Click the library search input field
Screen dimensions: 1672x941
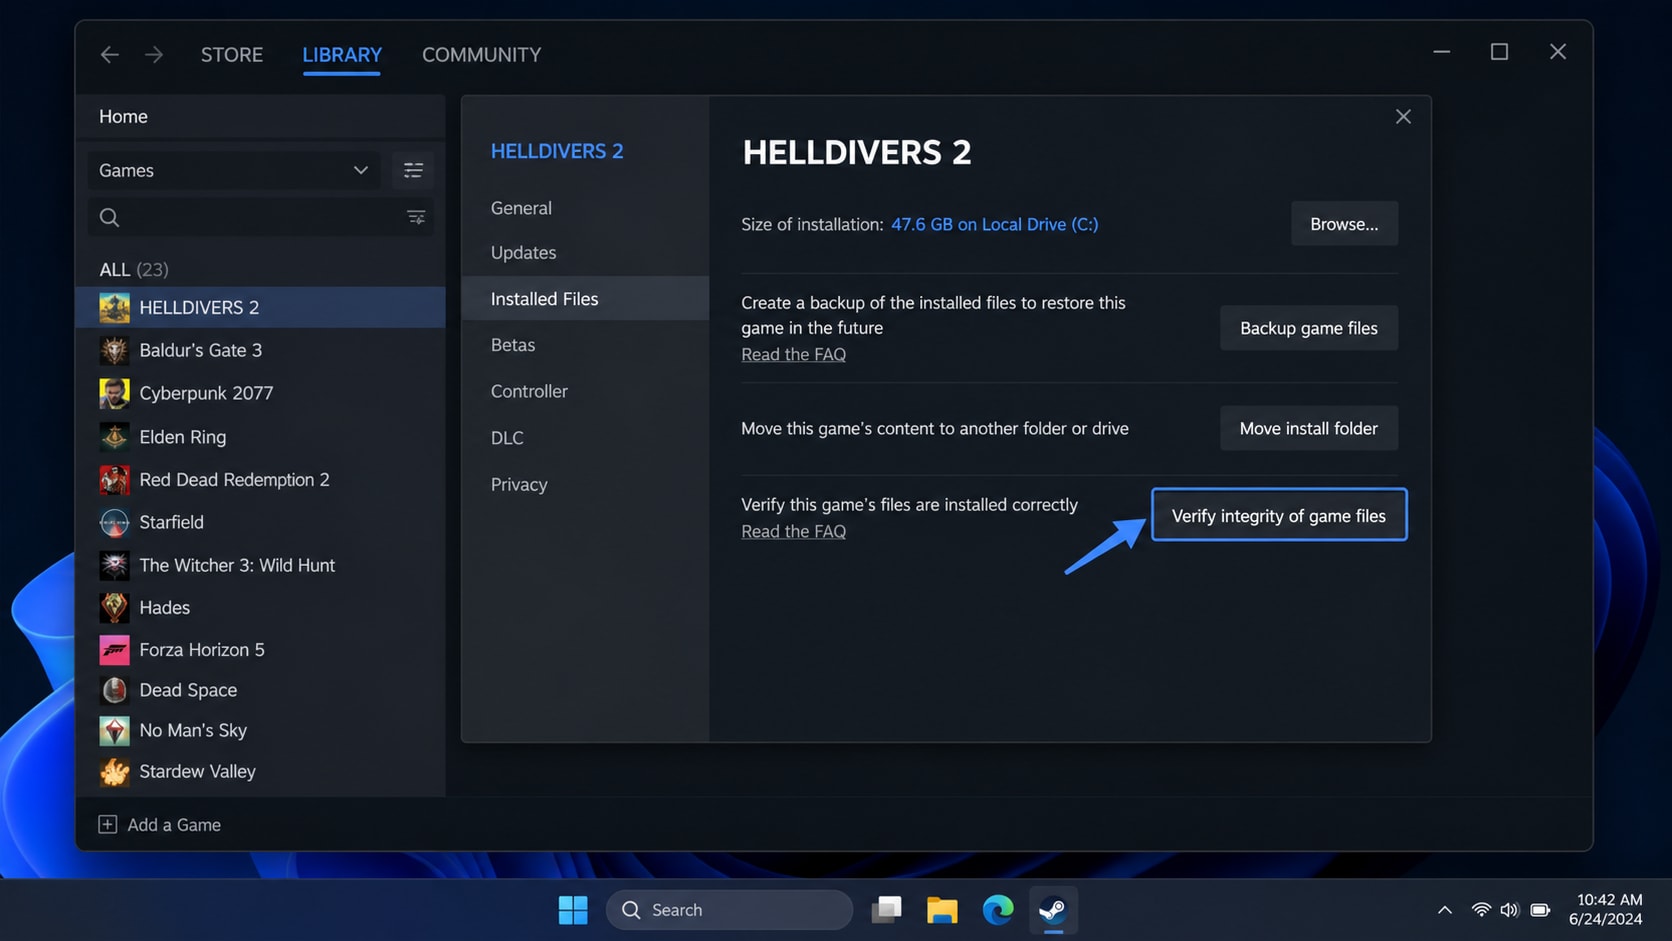[260, 217]
